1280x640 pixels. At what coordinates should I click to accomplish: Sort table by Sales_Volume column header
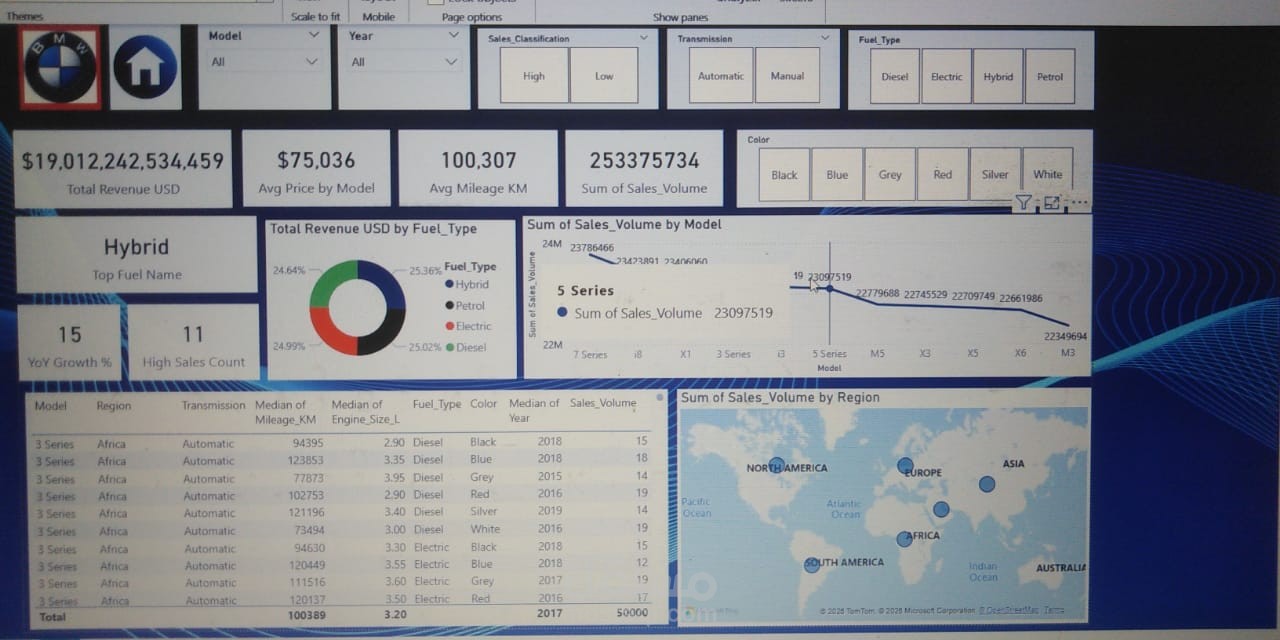(602, 404)
